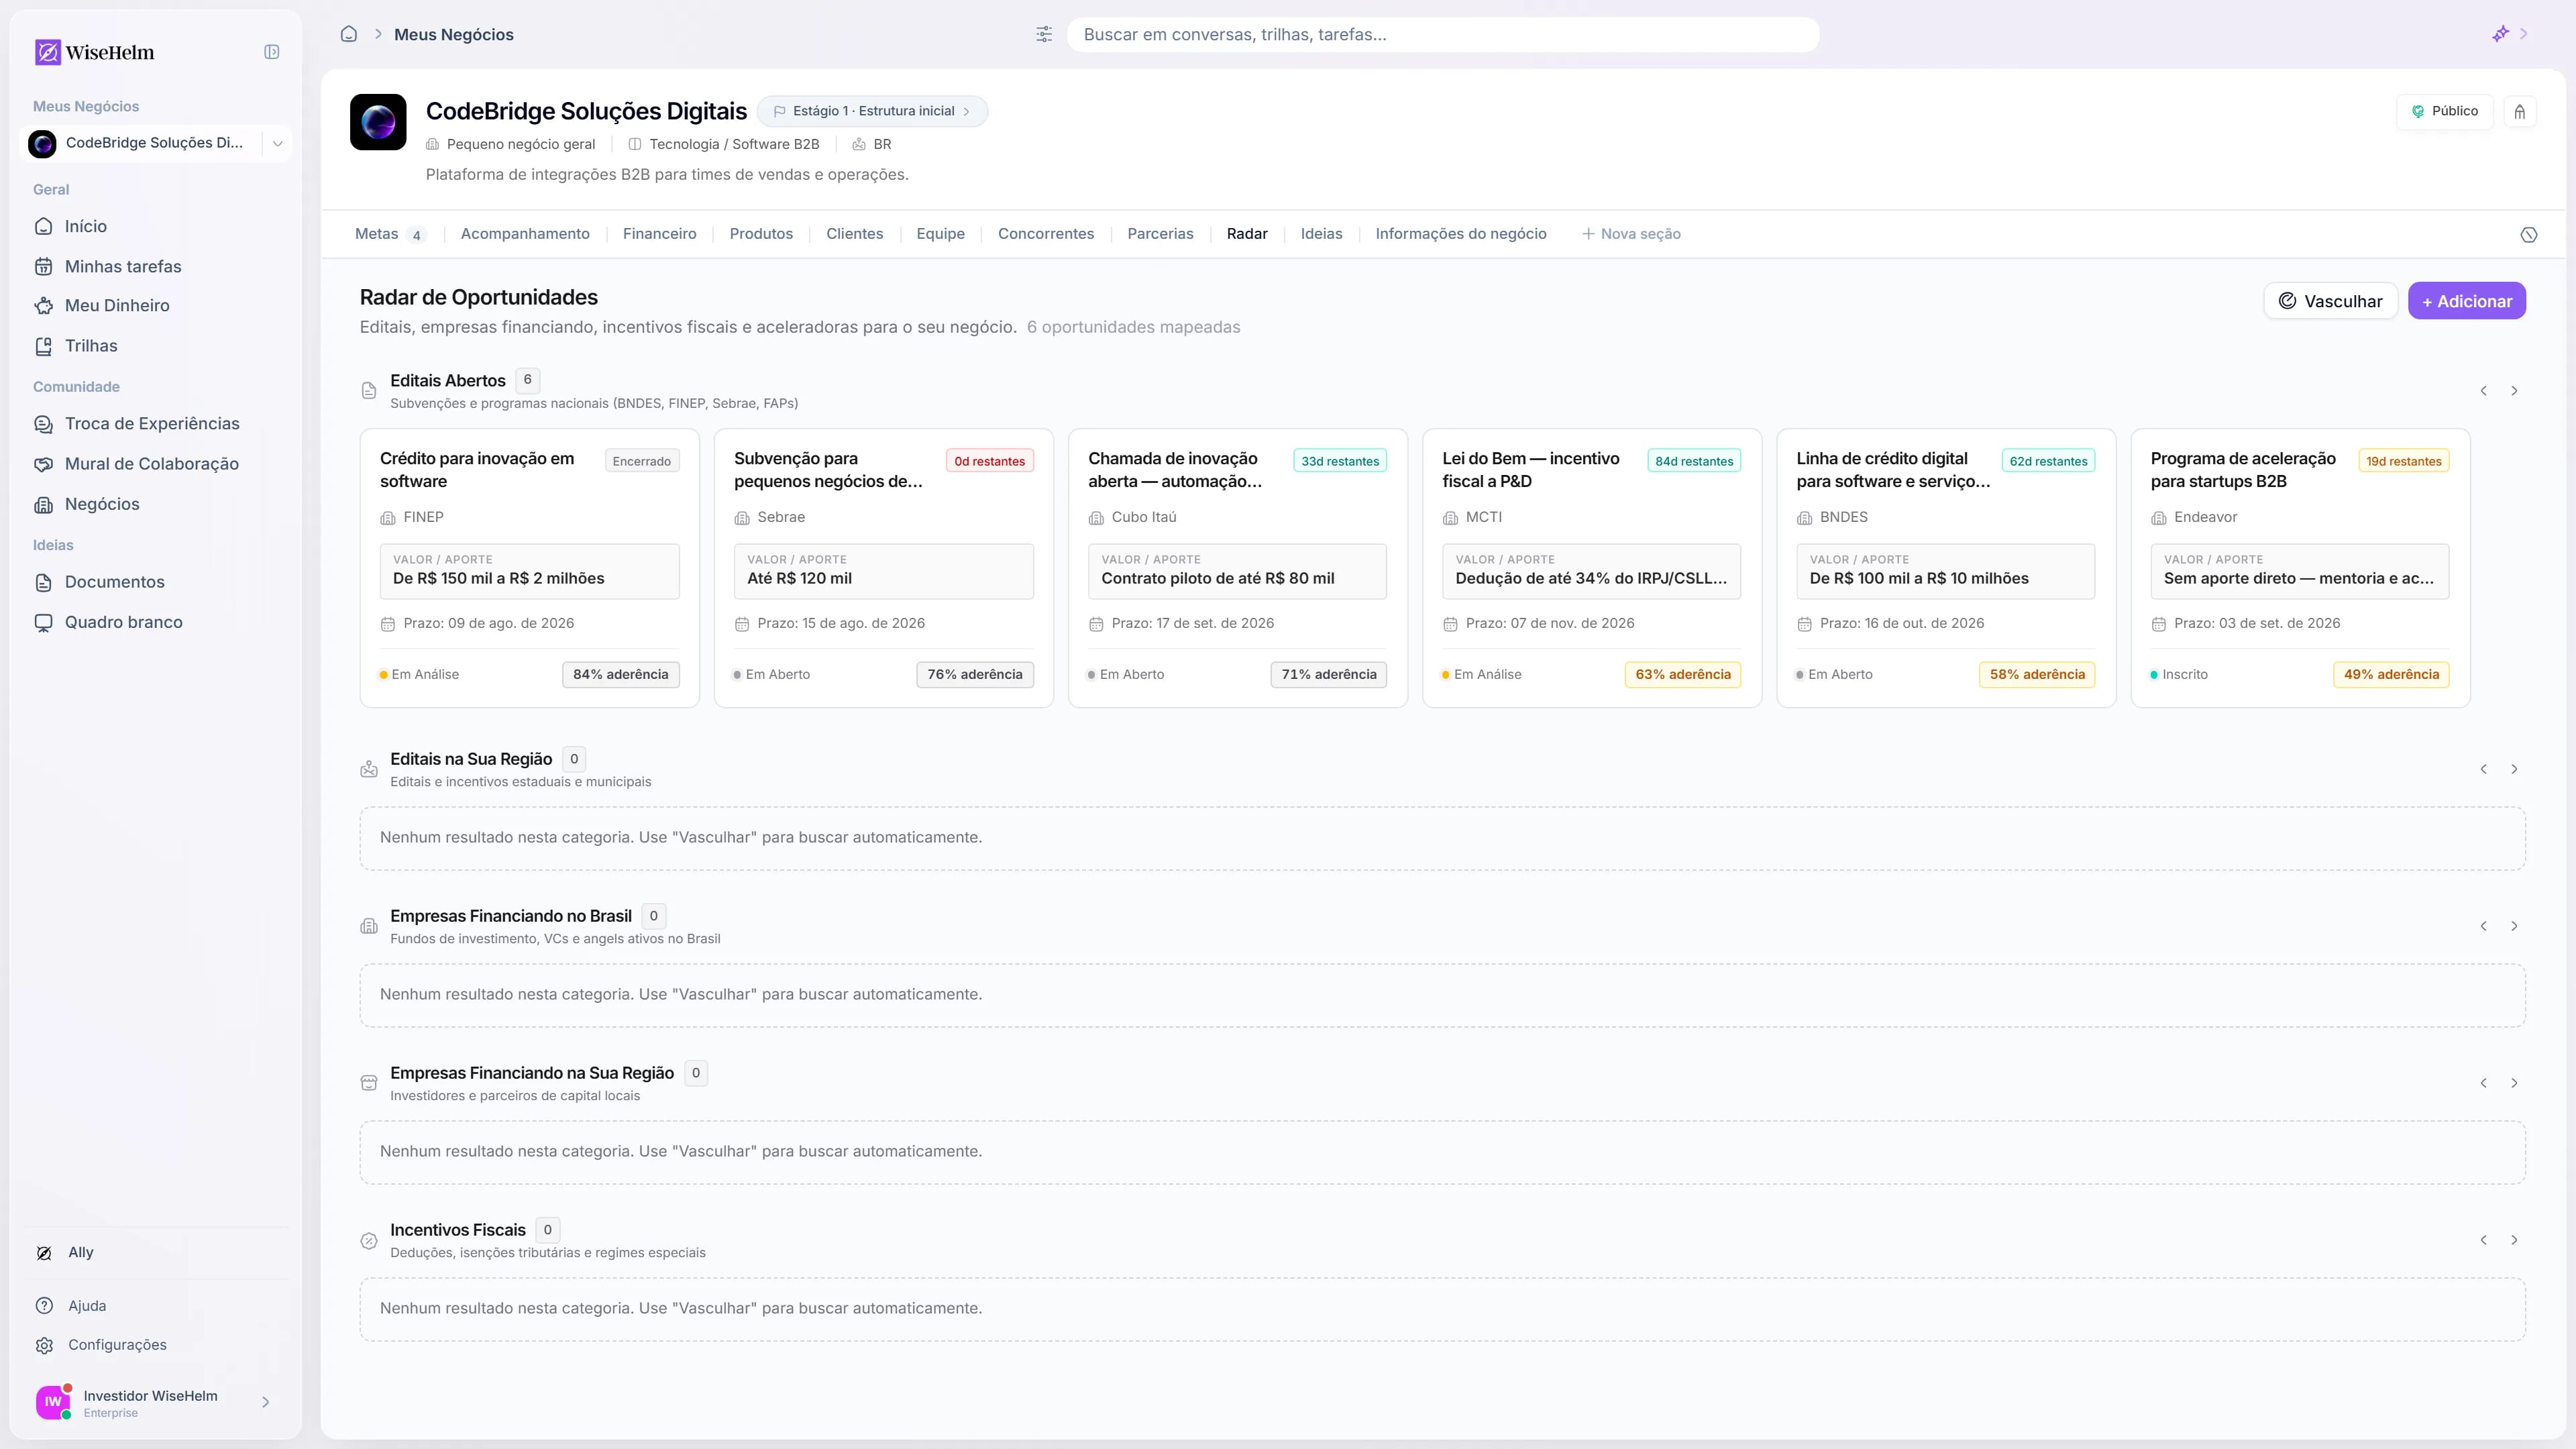Switch to the Financeiro tab
The image size is (2576, 1449).
point(660,234)
